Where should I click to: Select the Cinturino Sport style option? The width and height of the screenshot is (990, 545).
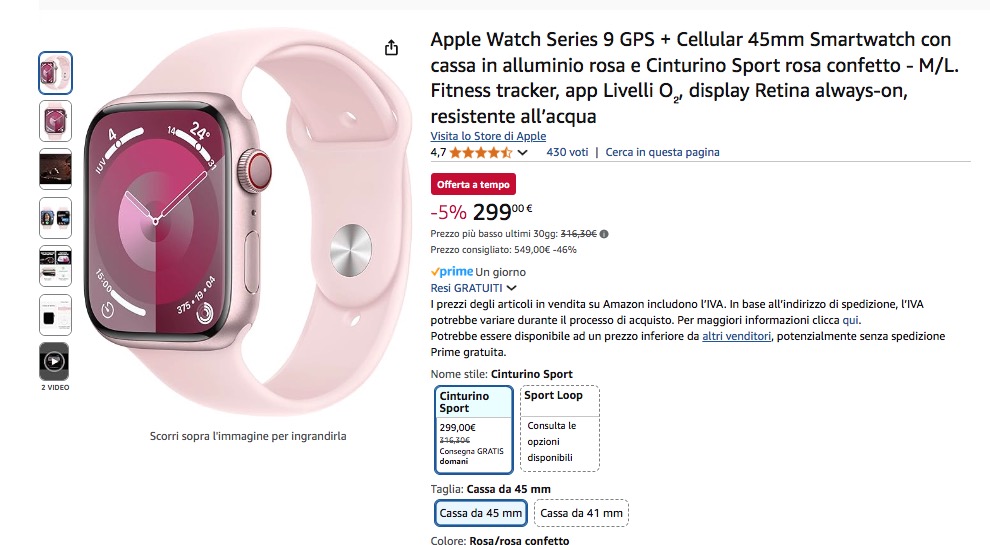click(475, 429)
